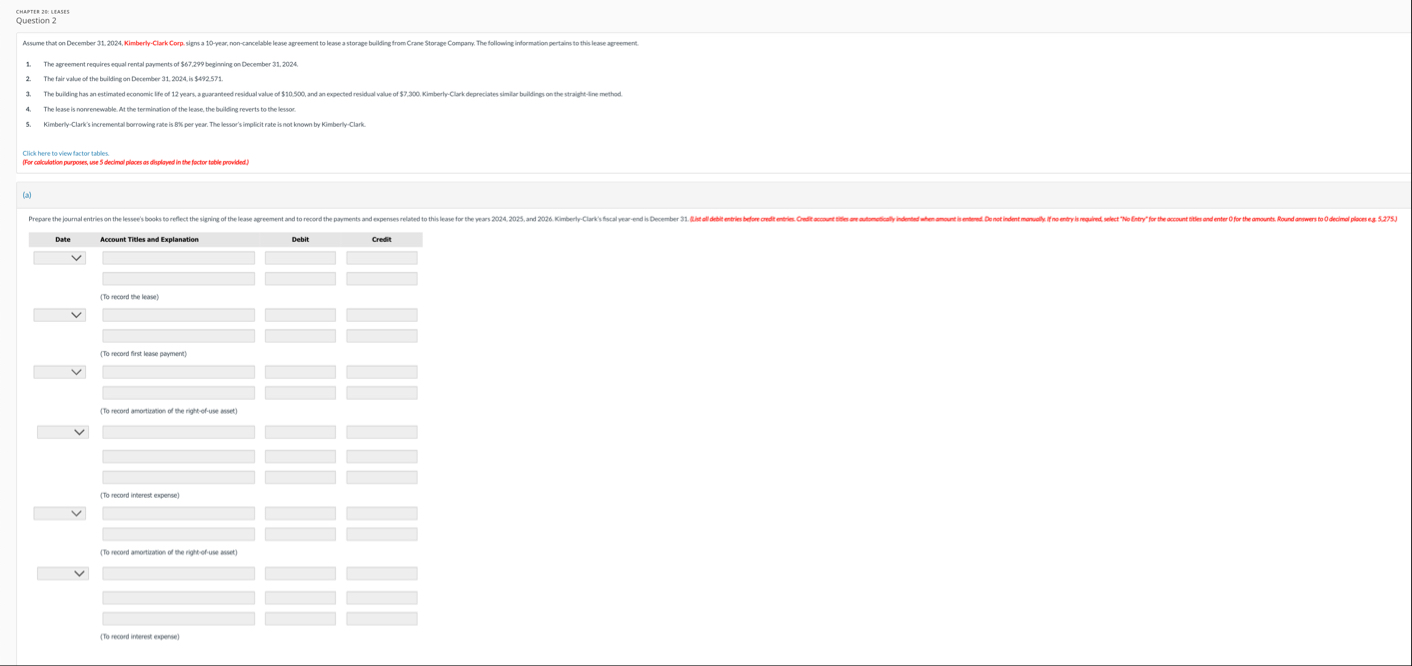1412x666 pixels.
Task: Focus the second debit field of the second interest expense entry
Action: 300,597
